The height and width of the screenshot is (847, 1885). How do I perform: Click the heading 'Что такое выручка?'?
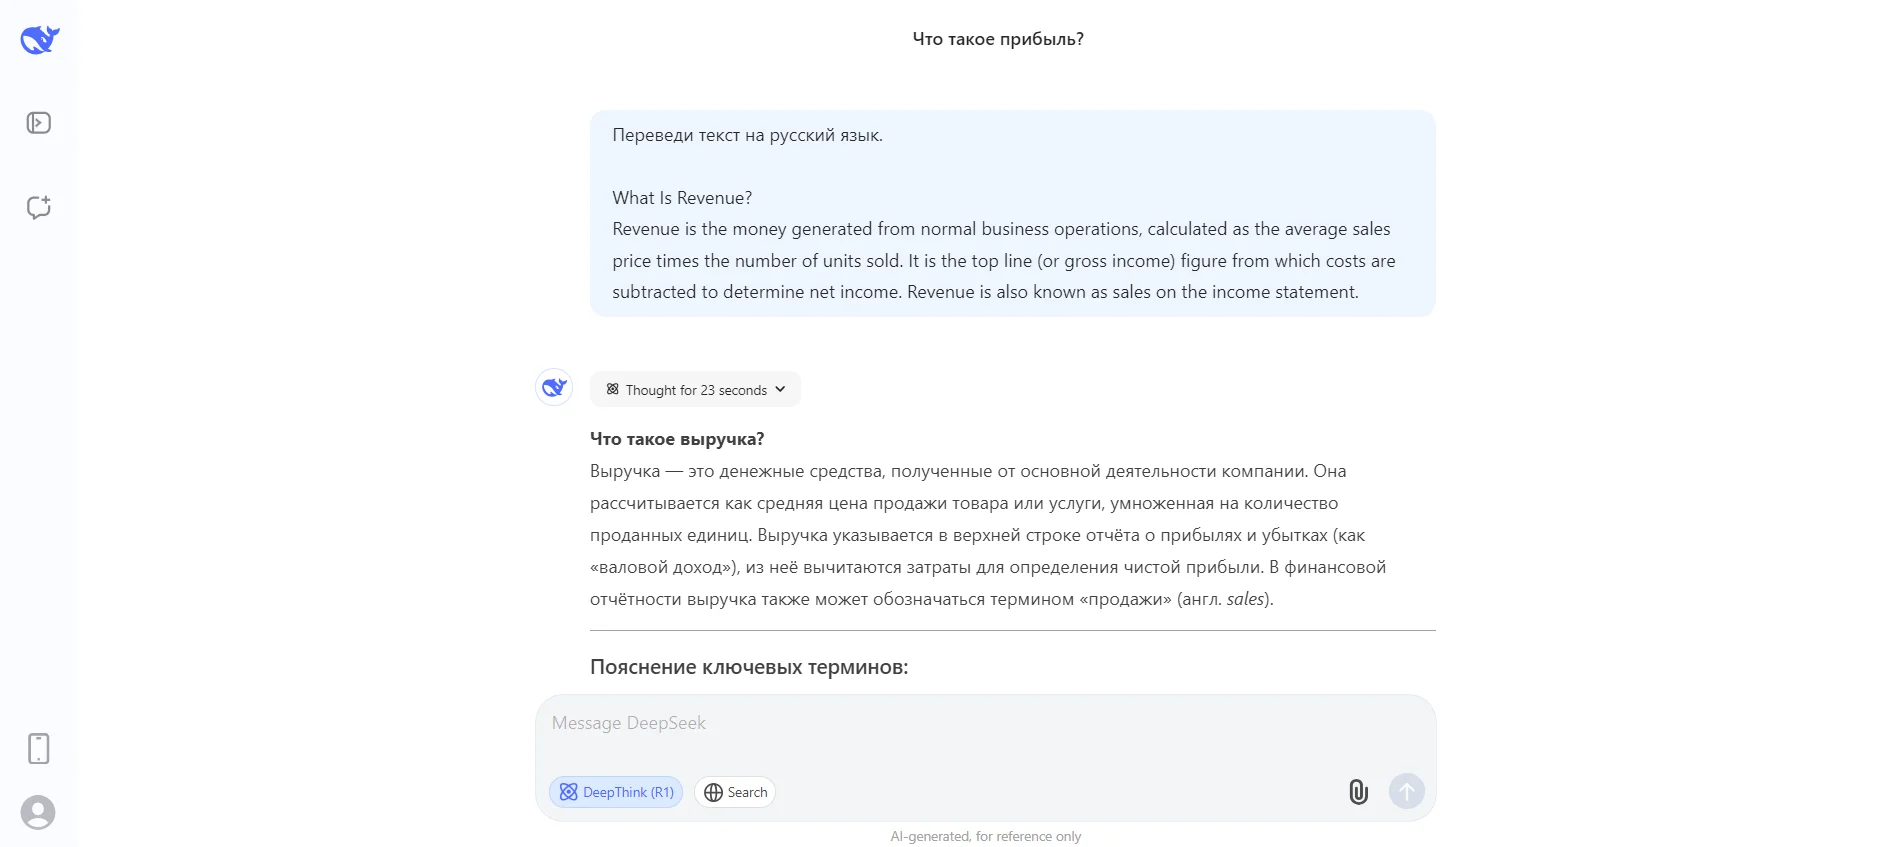tap(677, 439)
